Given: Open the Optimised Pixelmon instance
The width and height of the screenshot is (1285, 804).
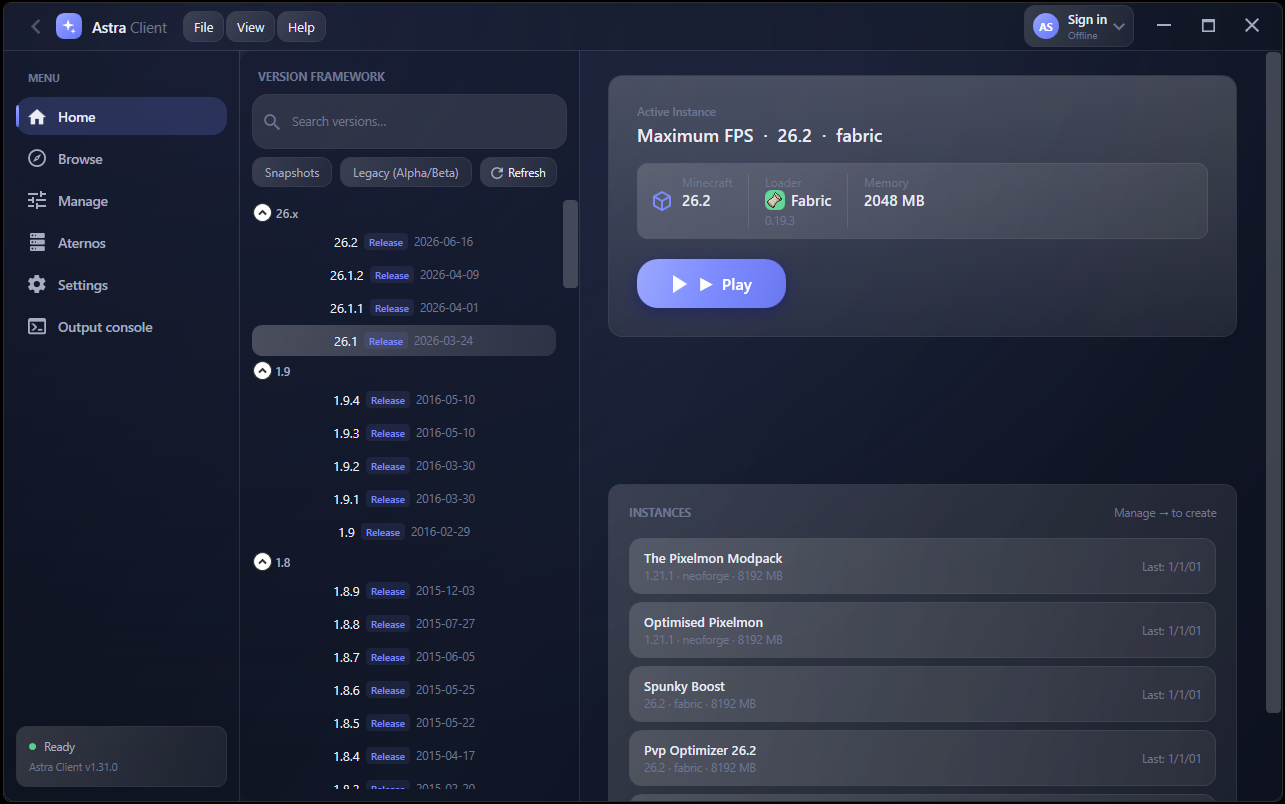Looking at the screenshot, I should (922, 630).
